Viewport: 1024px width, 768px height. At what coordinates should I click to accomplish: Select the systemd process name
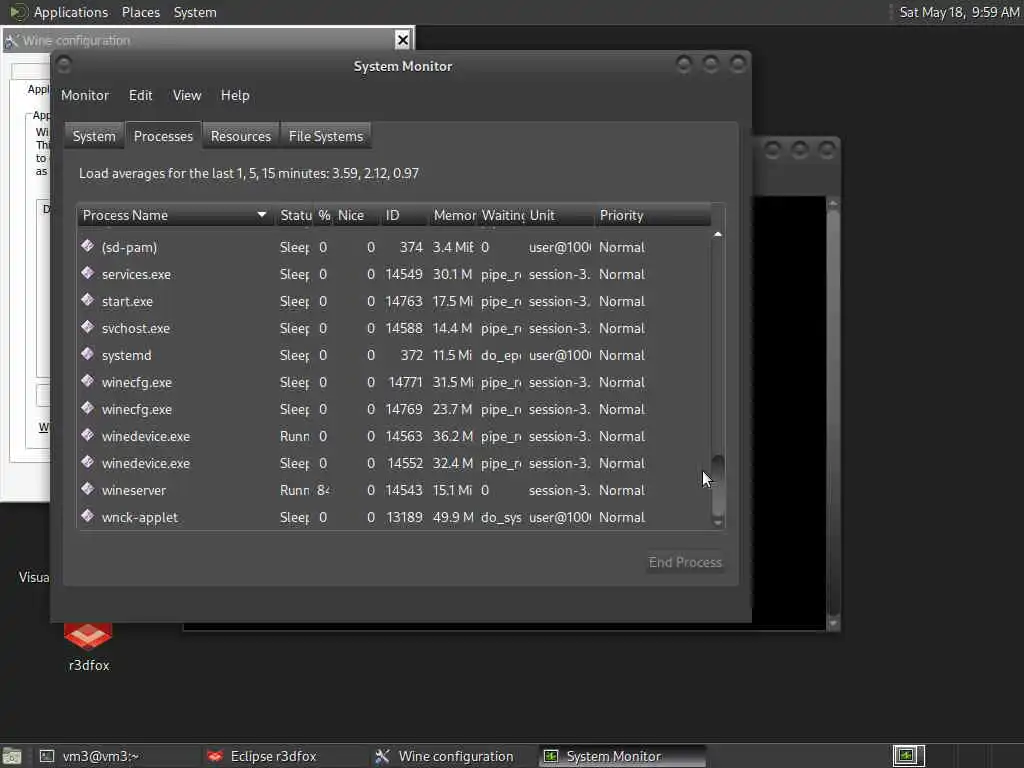pos(127,355)
